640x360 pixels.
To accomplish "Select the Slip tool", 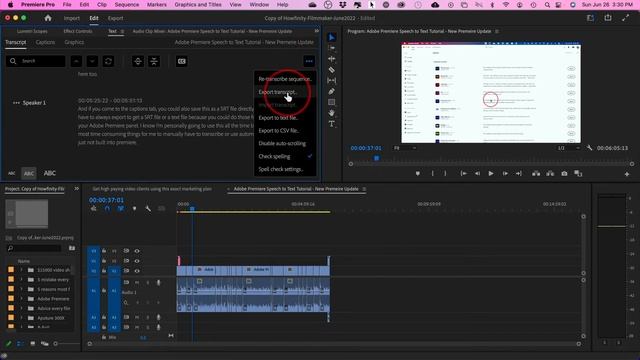I will point(332,80).
